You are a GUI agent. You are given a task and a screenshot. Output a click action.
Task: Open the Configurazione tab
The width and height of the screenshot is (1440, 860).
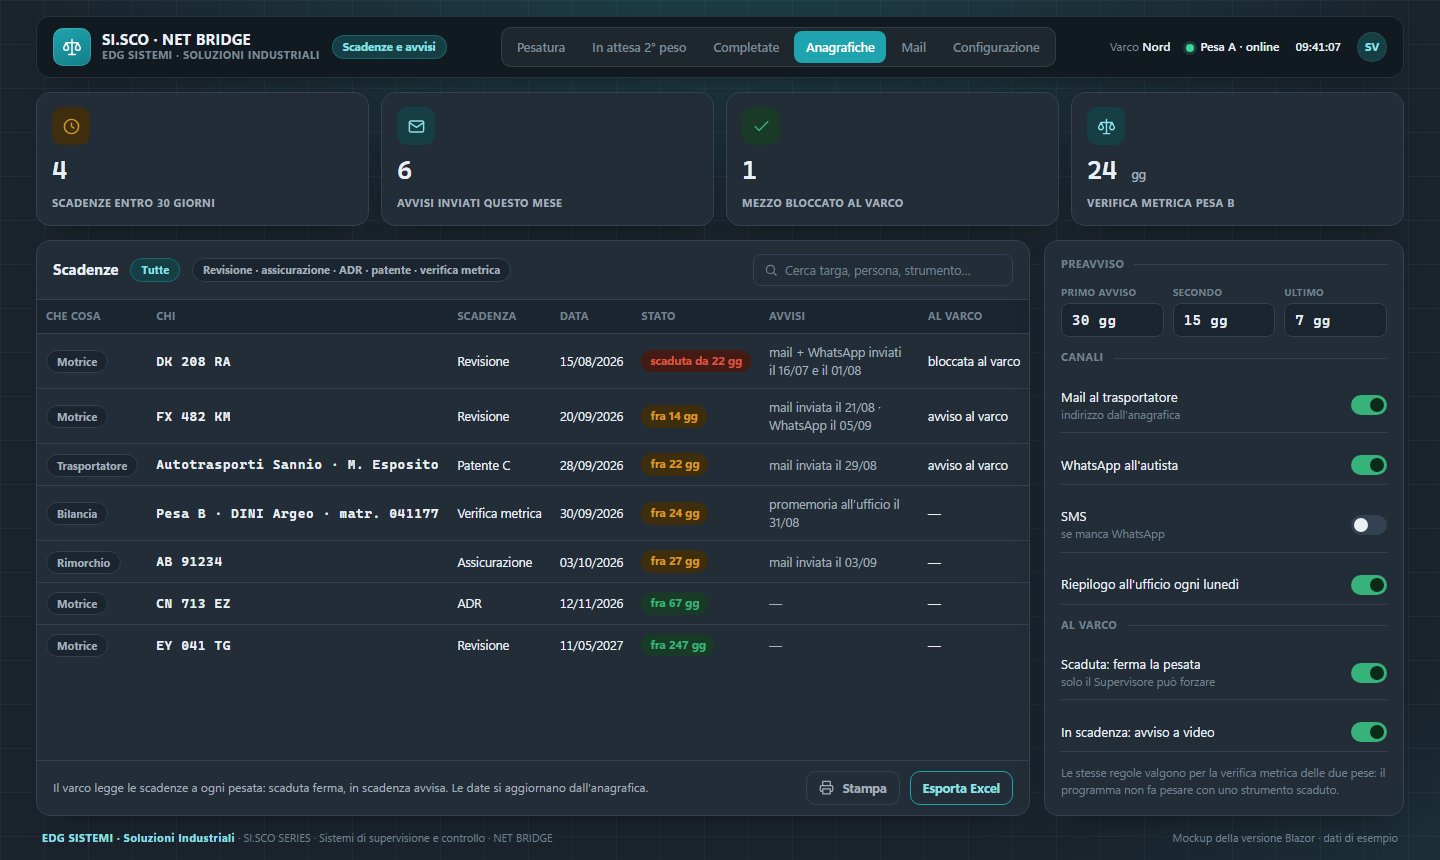(996, 47)
